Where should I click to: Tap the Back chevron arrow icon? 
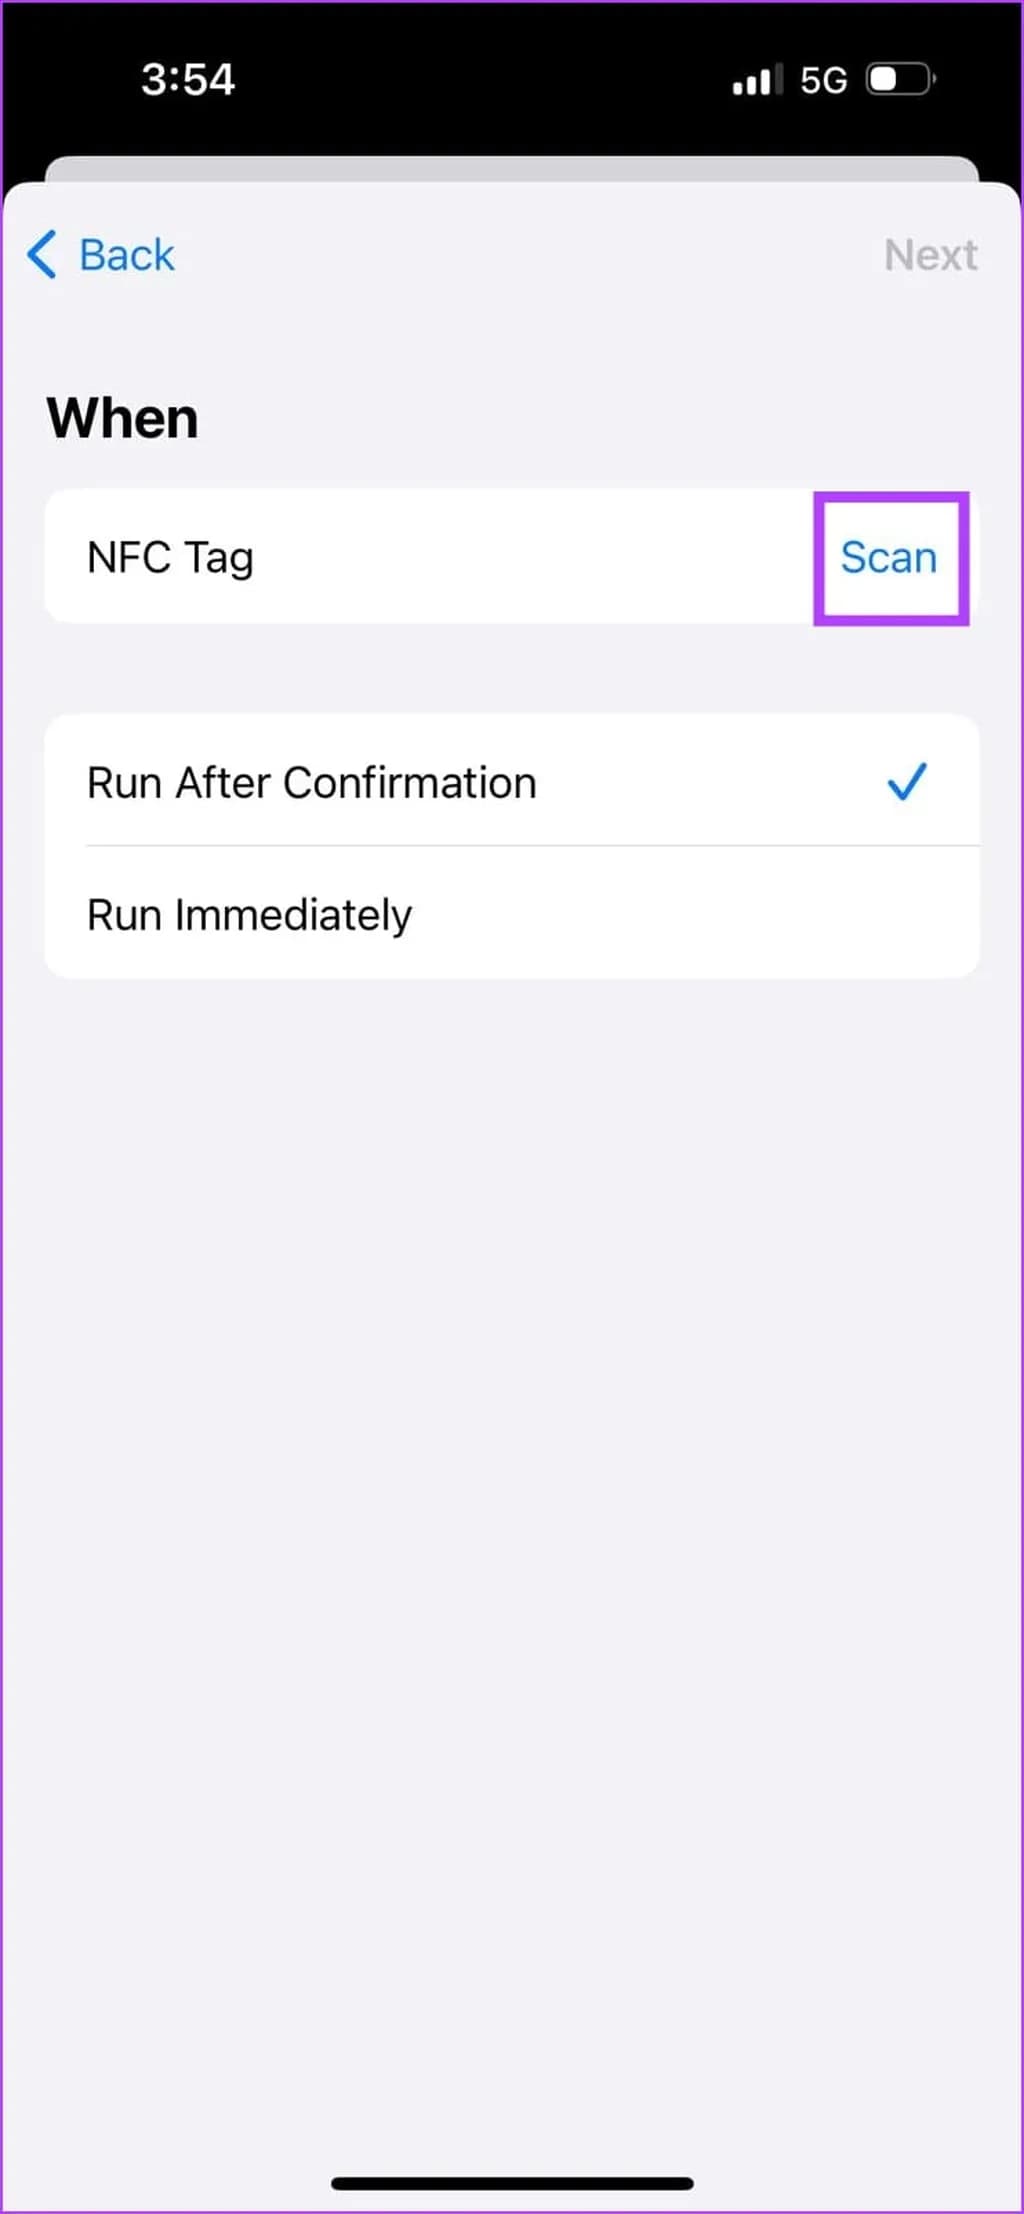(42, 254)
